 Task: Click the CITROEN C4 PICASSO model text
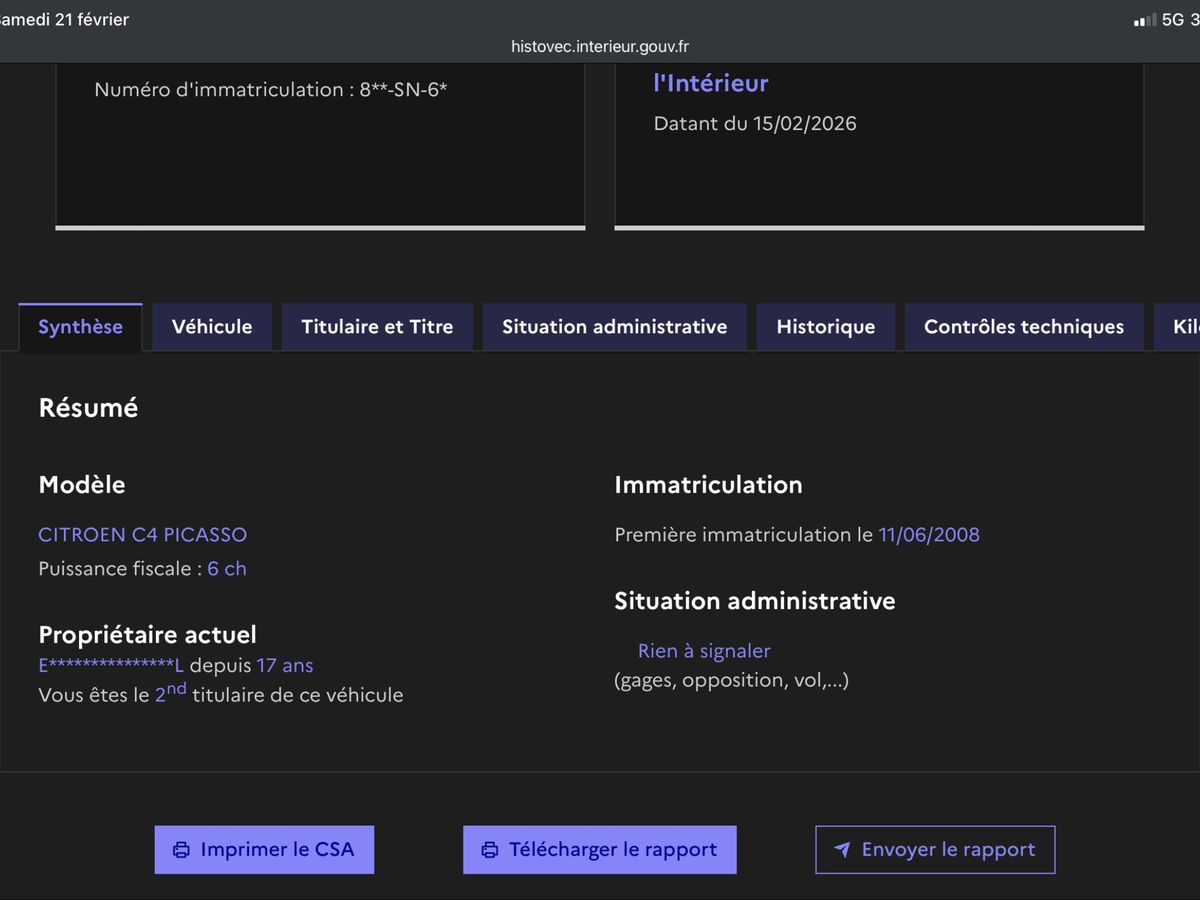pos(142,535)
